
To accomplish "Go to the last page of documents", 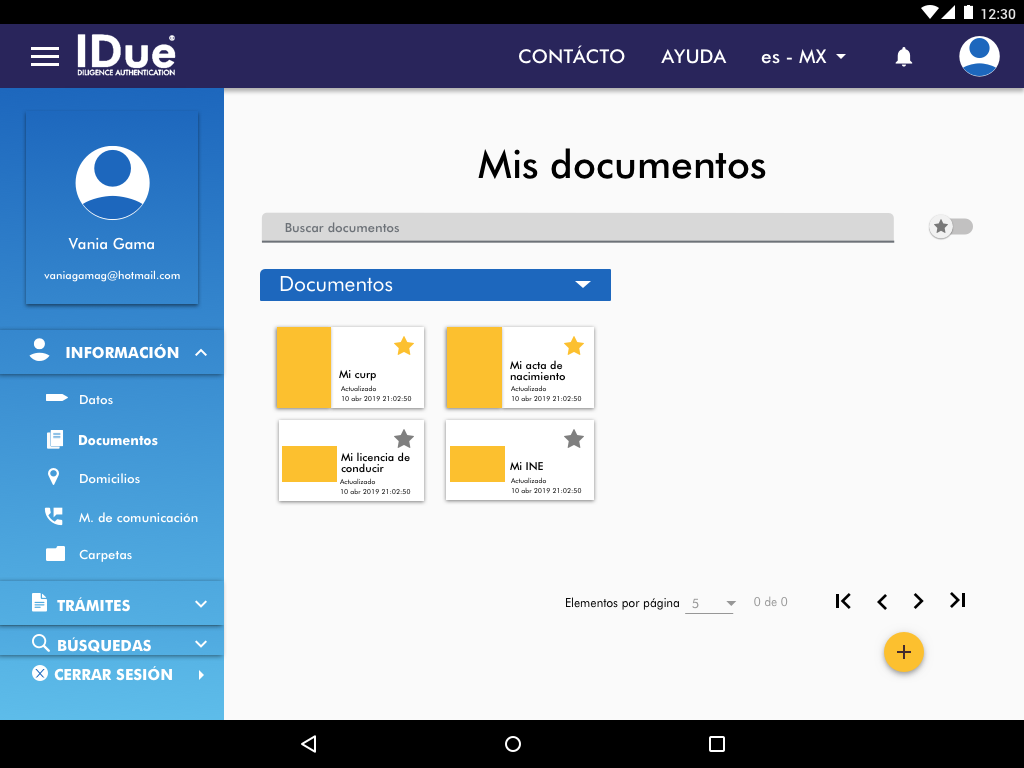I will pyautogui.click(x=957, y=601).
